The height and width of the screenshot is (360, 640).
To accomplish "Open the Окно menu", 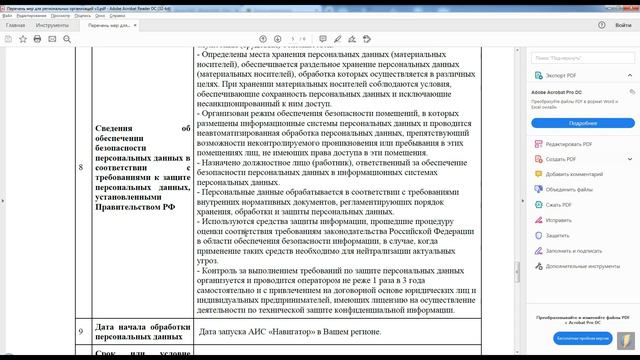I will (100, 16).
